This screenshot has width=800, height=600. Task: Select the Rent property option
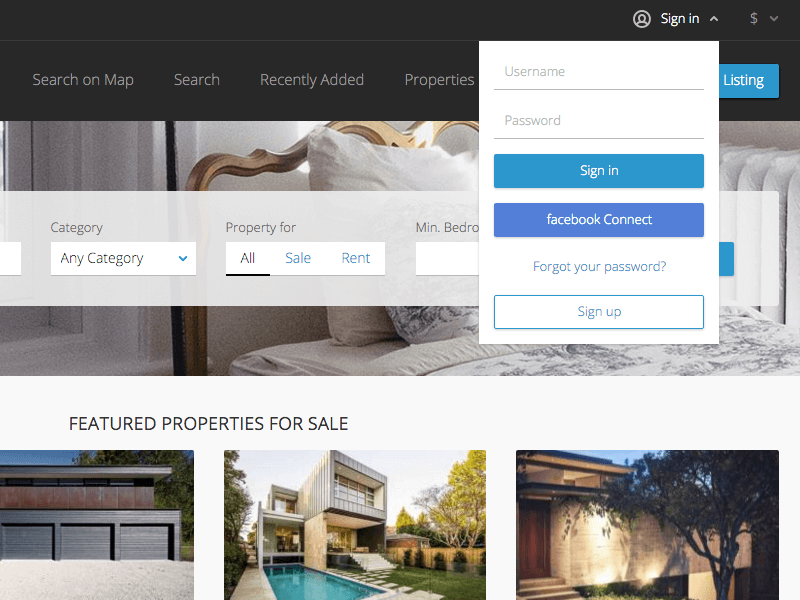tap(356, 259)
